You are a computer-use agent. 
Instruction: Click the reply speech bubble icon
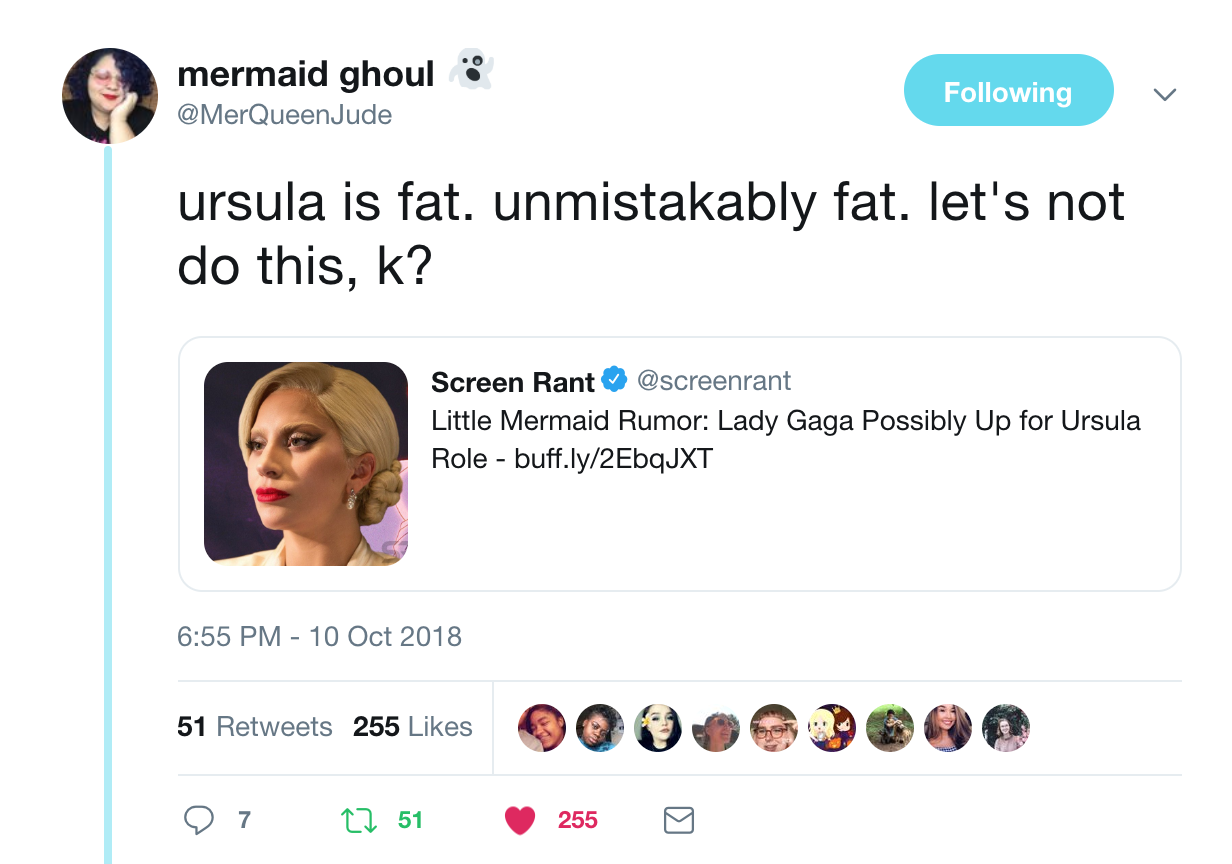(x=199, y=821)
